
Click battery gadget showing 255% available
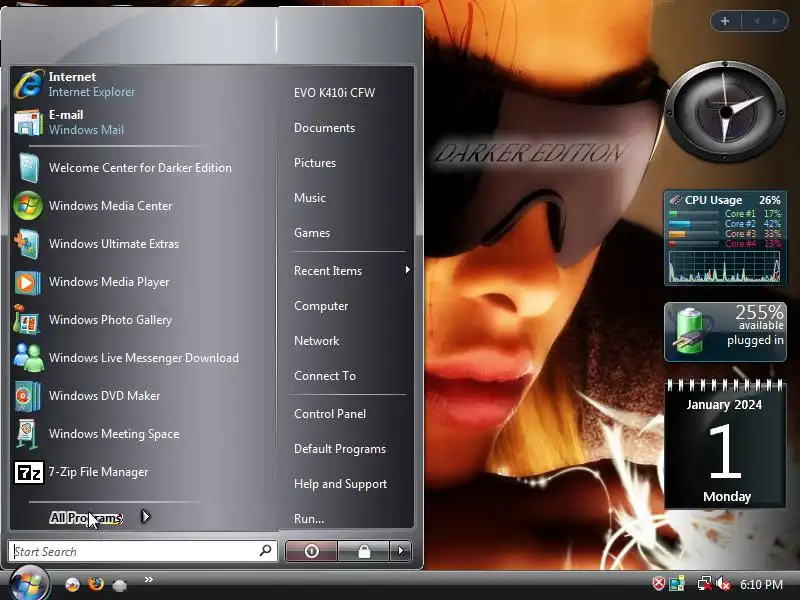(x=725, y=332)
